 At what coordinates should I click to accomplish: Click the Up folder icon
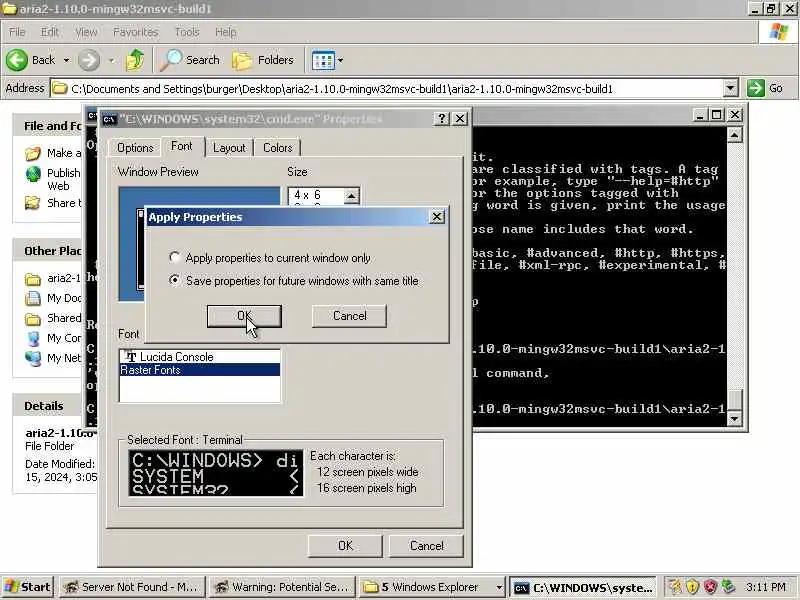click(x=135, y=60)
